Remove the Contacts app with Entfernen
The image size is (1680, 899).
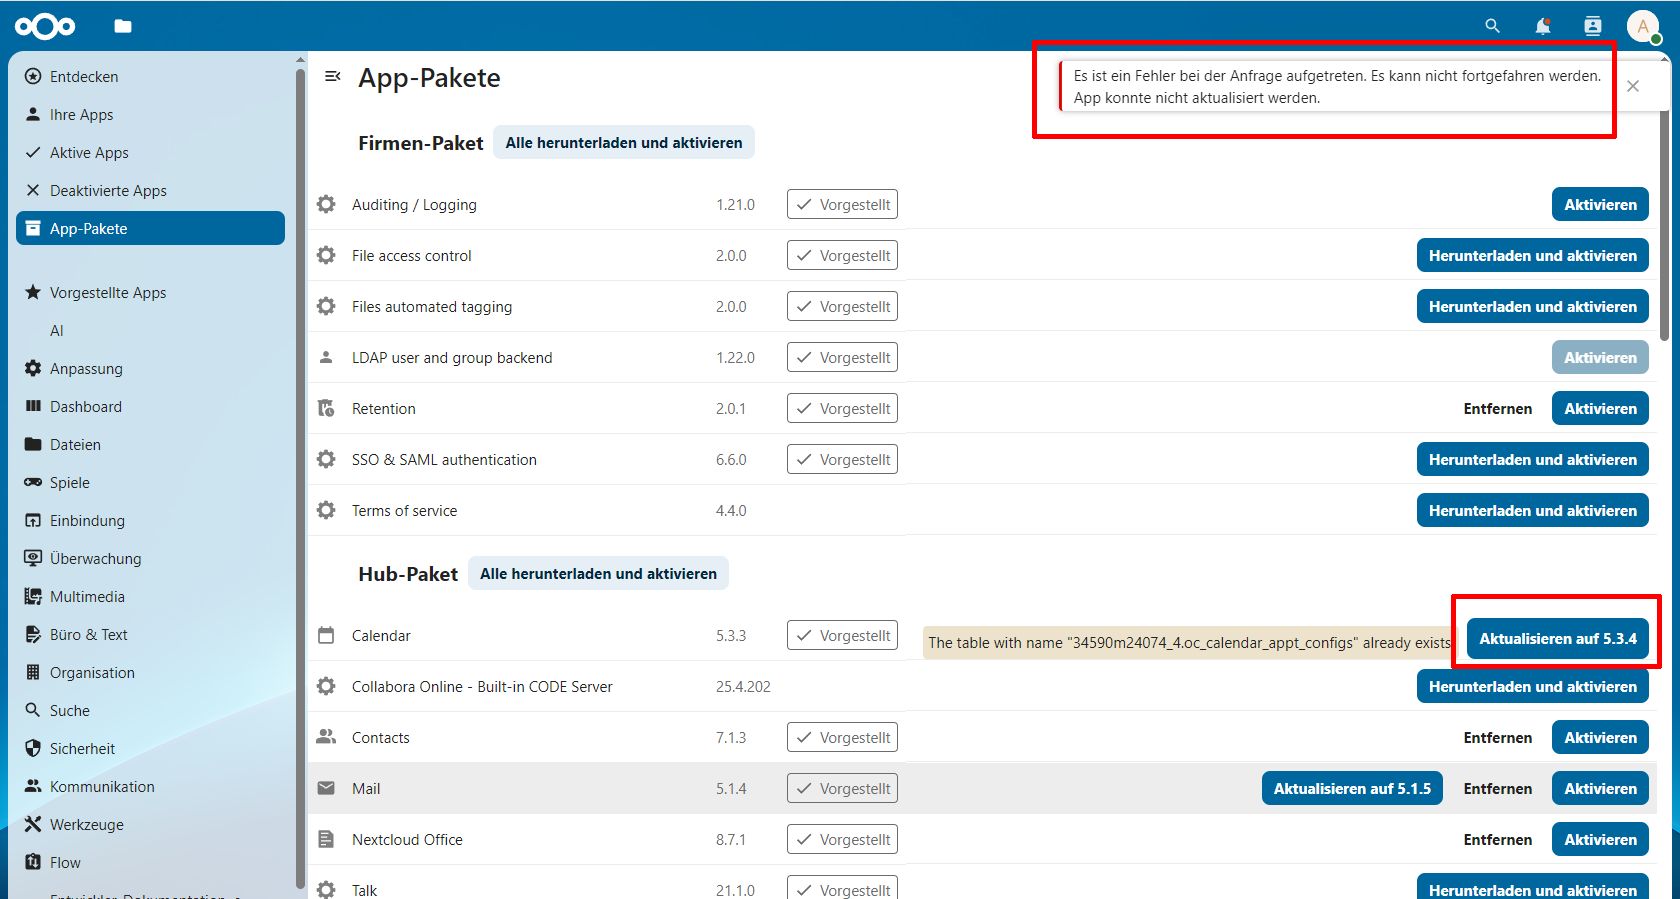[x=1497, y=737]
